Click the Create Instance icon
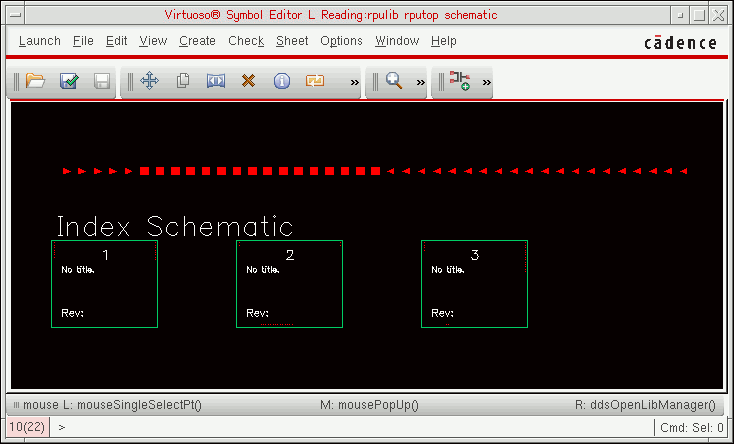The width and height of the screenshot is (734, 444). point(460,81)
